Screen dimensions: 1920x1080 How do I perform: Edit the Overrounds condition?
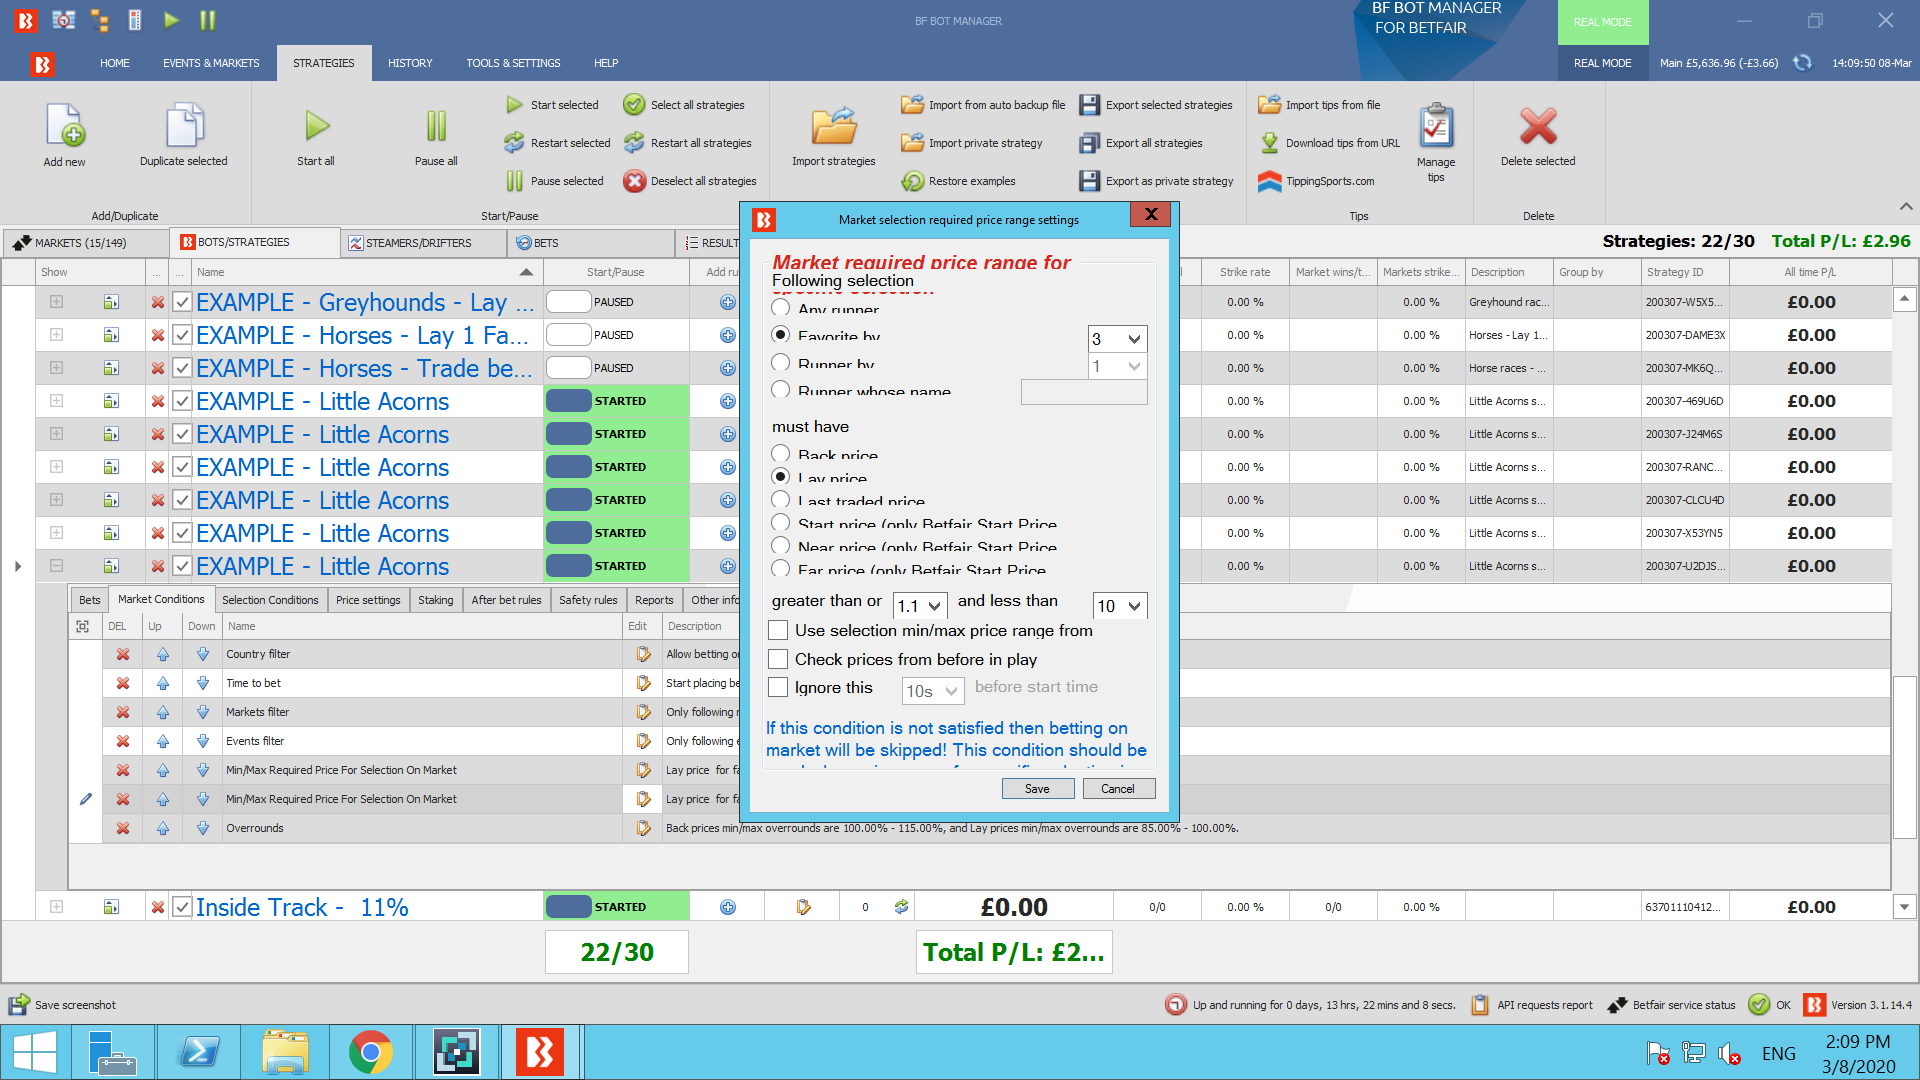click(643, 828)
